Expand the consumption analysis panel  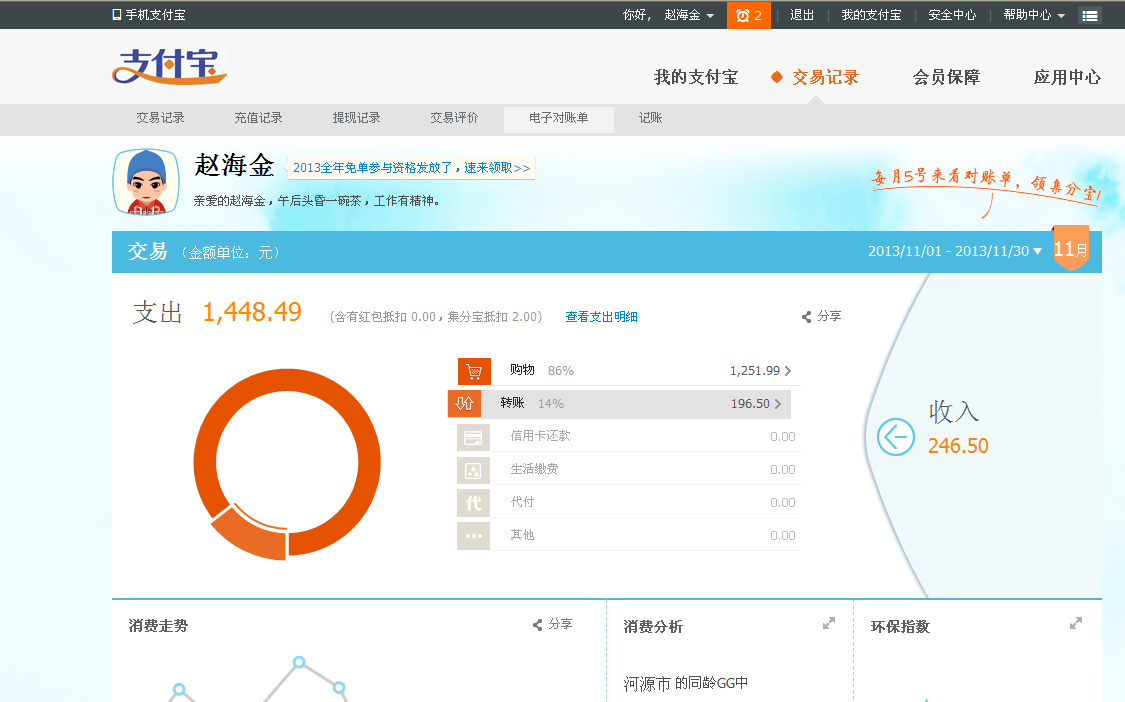[x=829, y=623]
